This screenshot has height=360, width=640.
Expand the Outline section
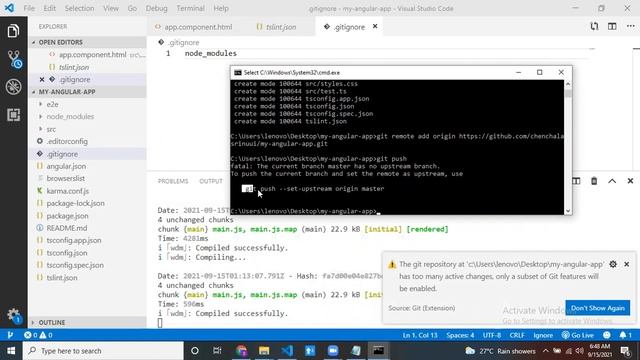51,322
